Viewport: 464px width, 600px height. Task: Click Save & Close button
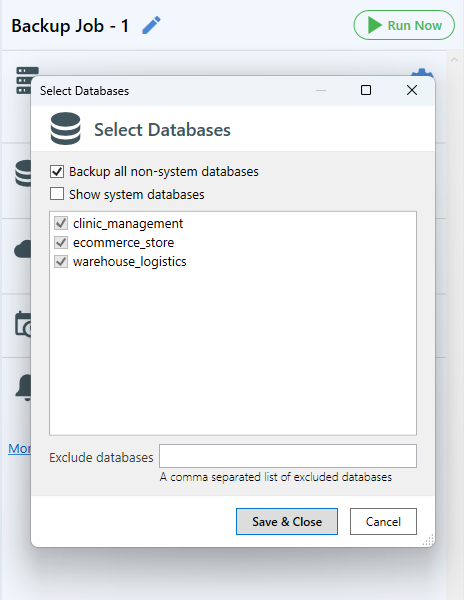click(x=287, y=522)
